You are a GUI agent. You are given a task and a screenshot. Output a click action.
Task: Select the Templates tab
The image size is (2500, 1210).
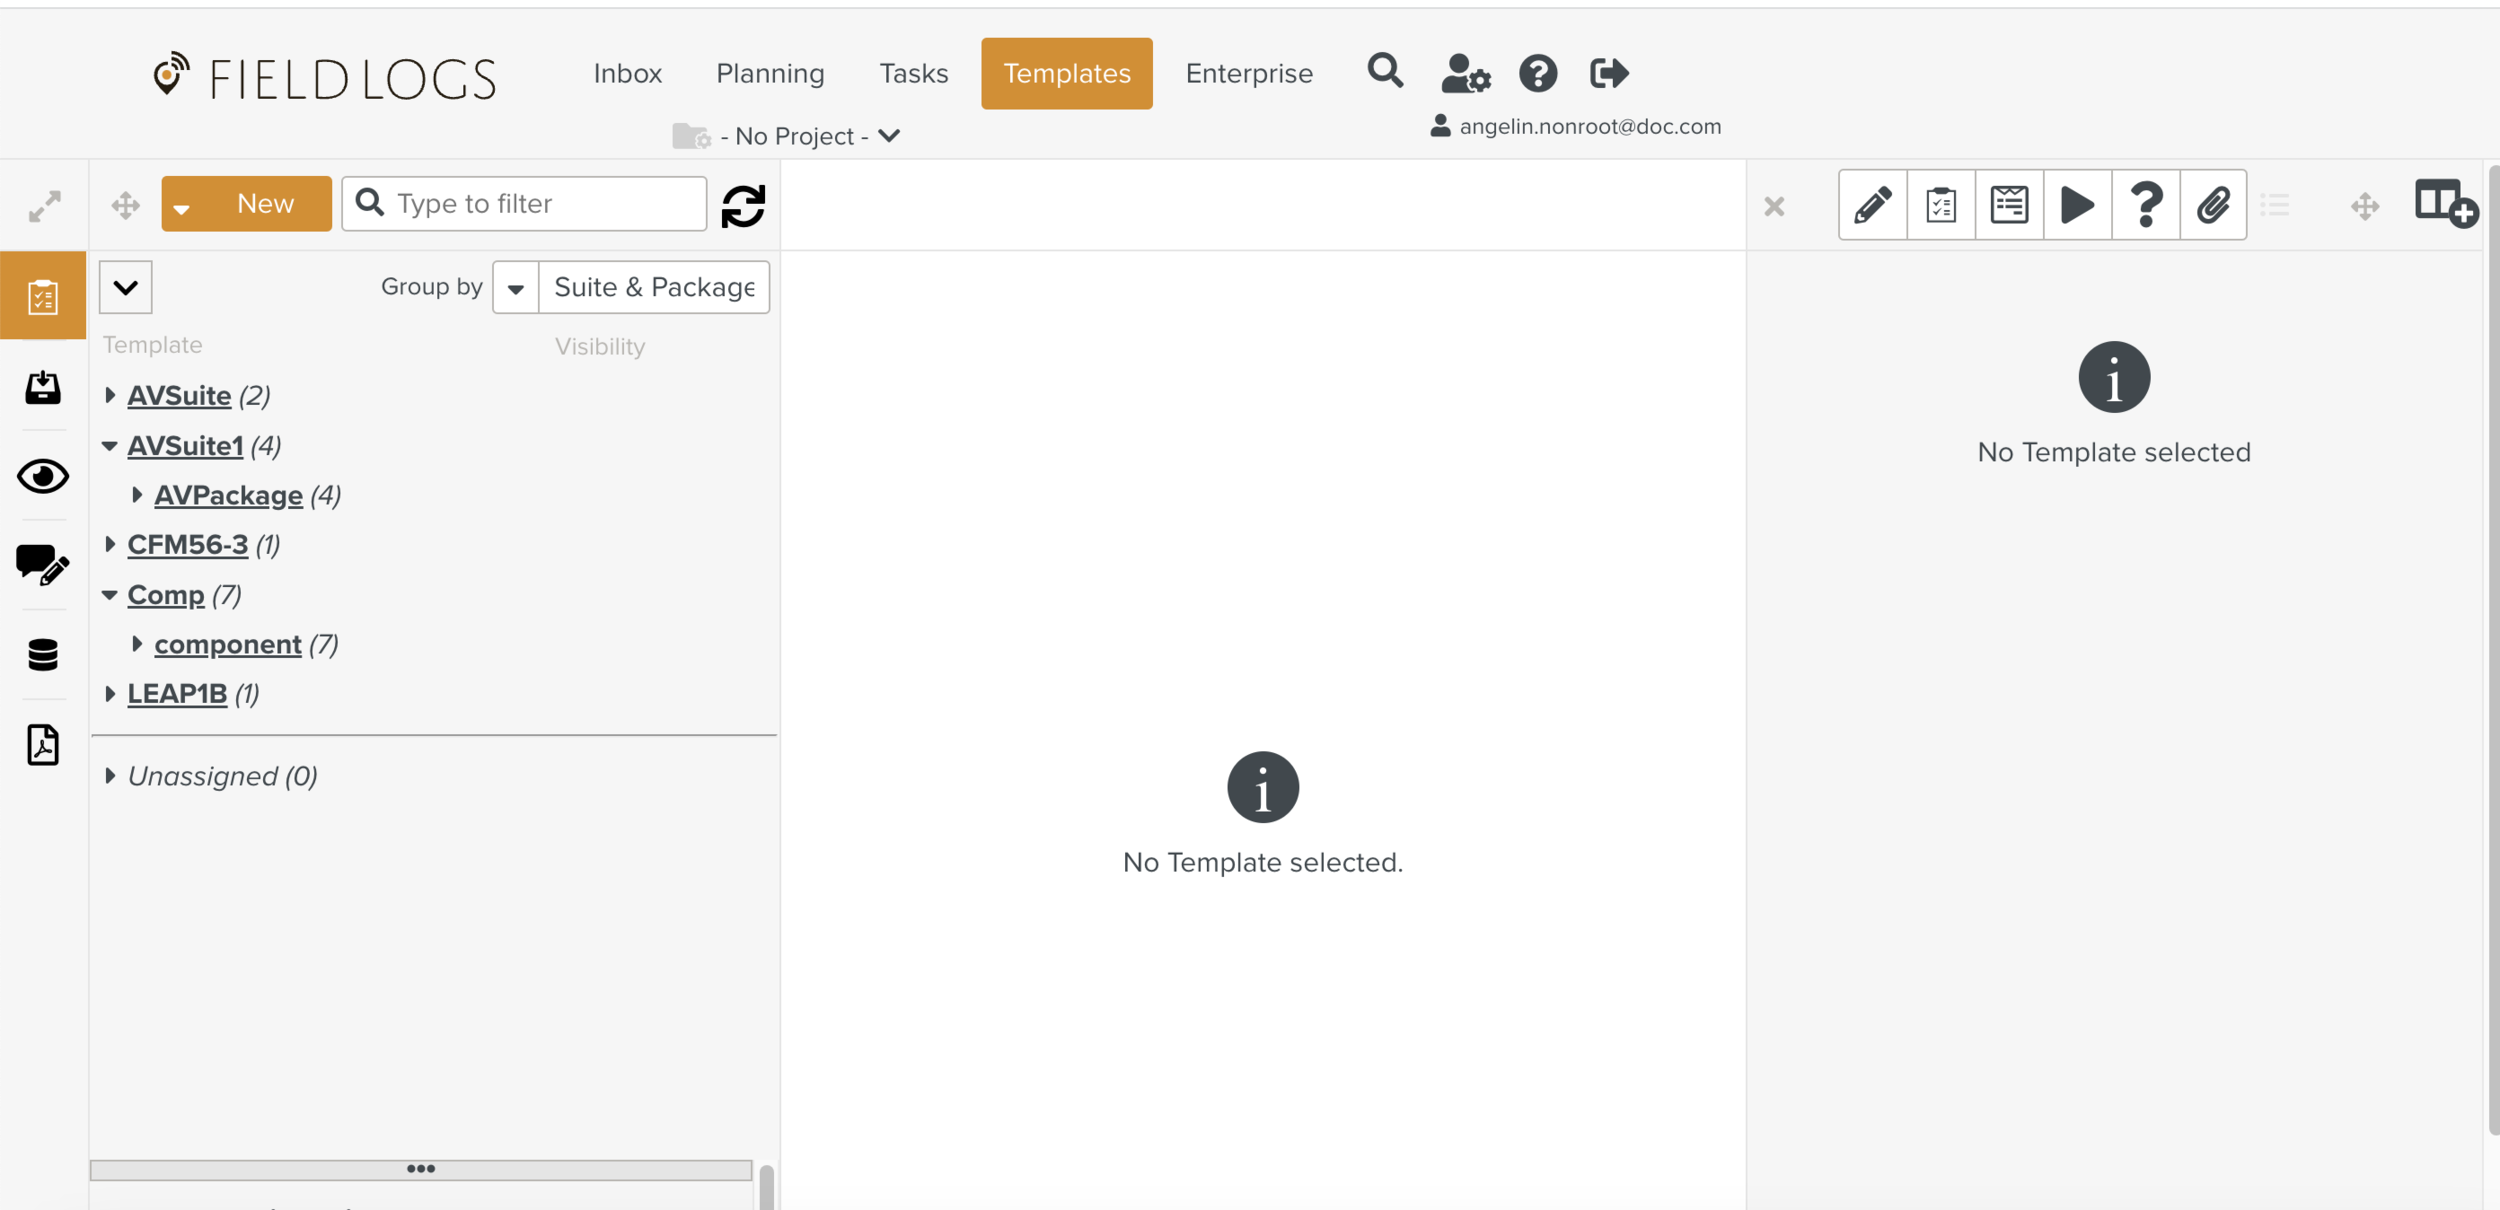coord(1067,73)
